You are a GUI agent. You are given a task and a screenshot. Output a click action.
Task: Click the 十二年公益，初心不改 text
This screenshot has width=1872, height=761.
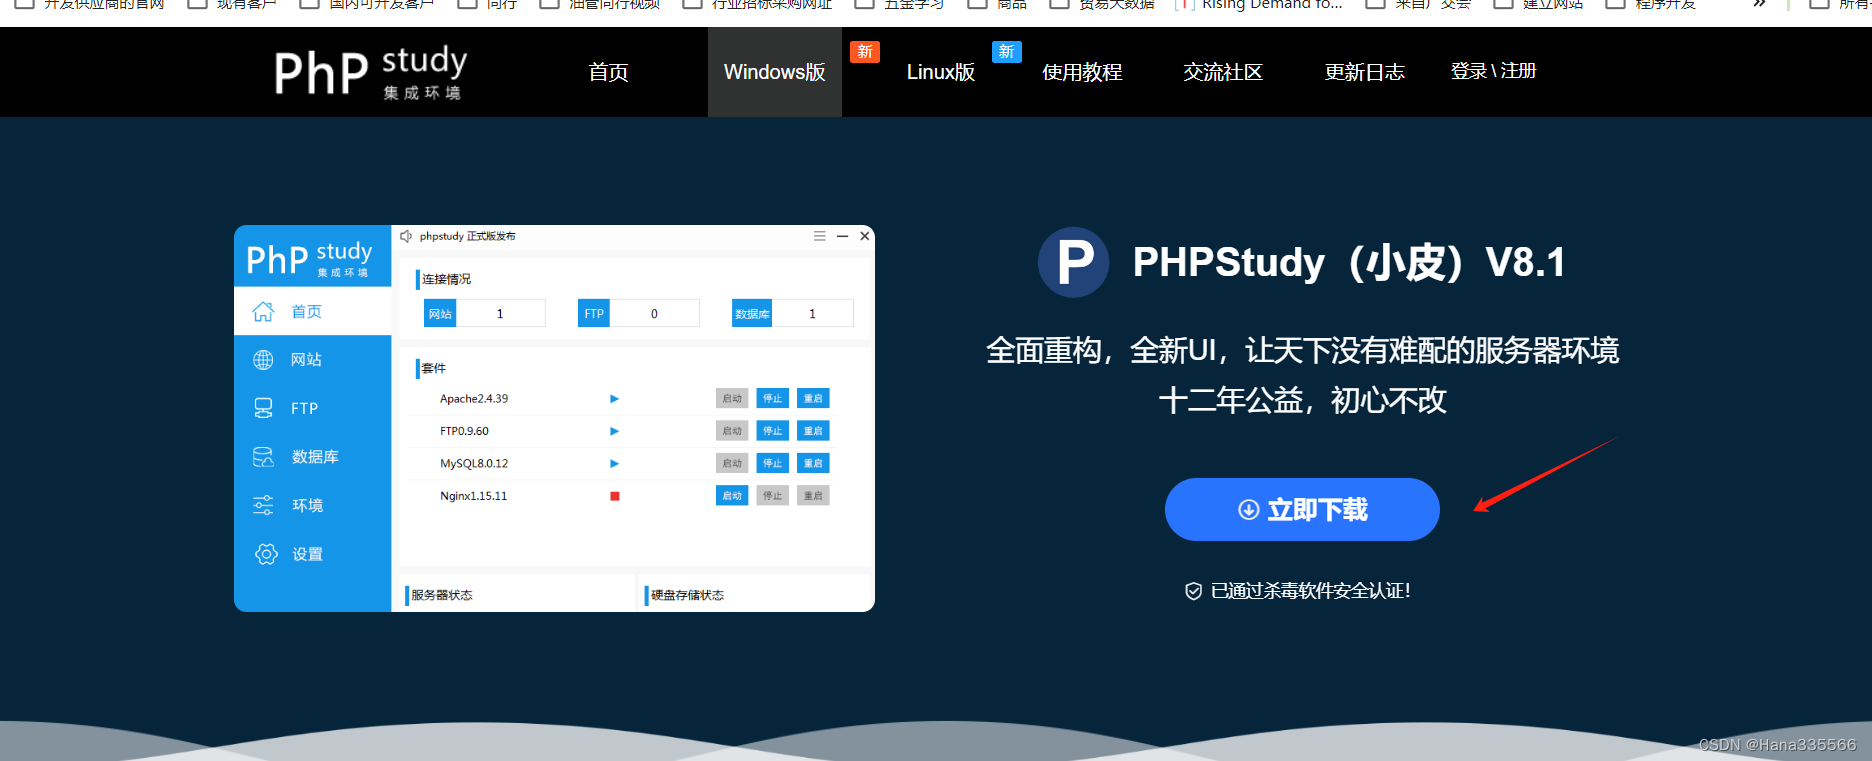click(1303, 400)
